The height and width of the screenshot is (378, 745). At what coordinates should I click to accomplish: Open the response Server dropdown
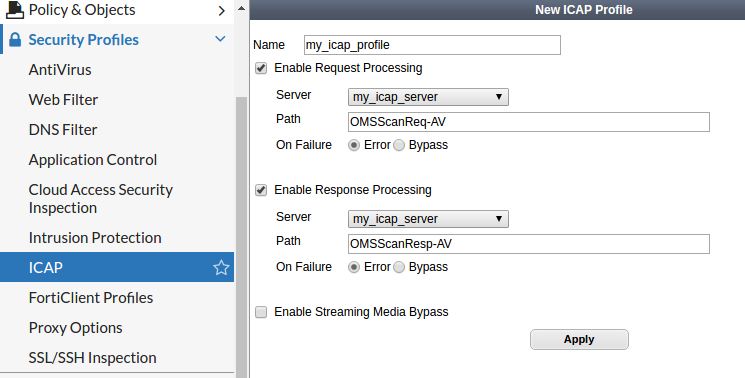[x=428, y=219]
